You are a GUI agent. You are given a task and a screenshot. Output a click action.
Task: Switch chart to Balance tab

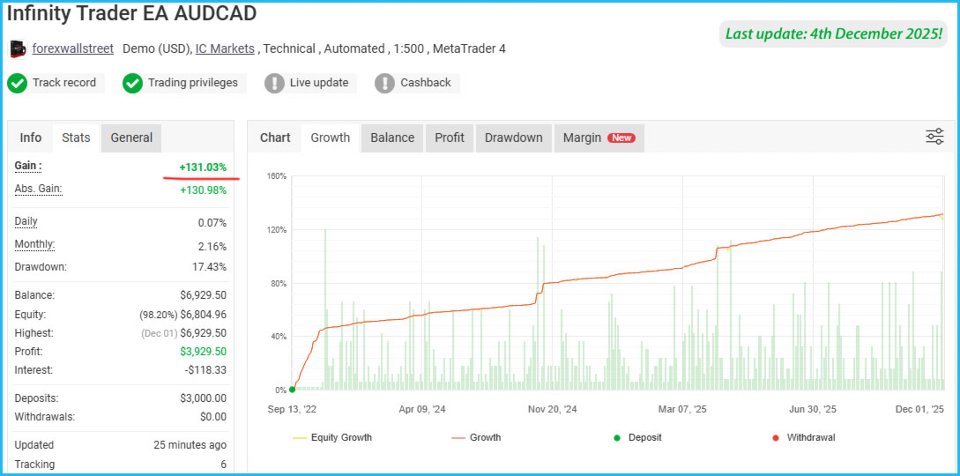pos(392,138)
